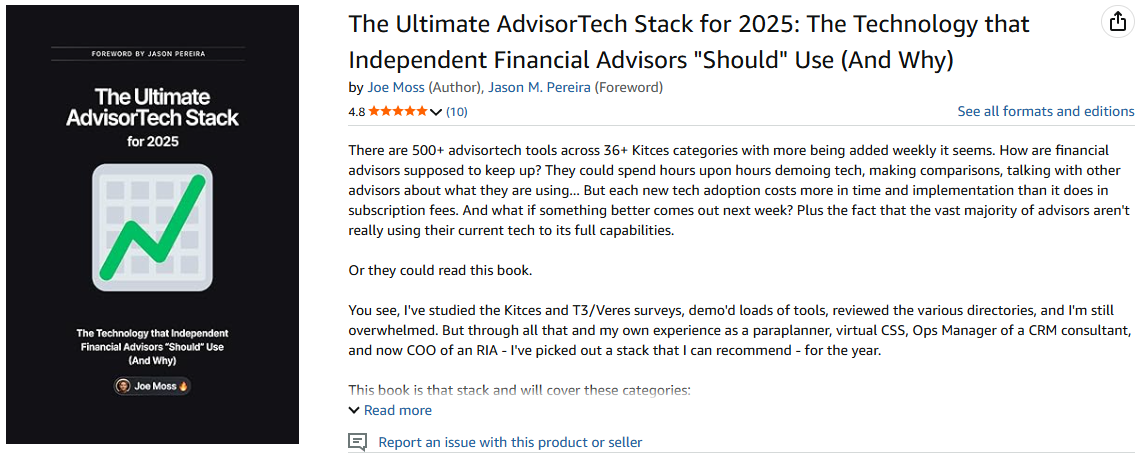Click Joe Moss's avatar on the book cover
The height and width of the screenshot is (453, 1144).
point(123,386)
